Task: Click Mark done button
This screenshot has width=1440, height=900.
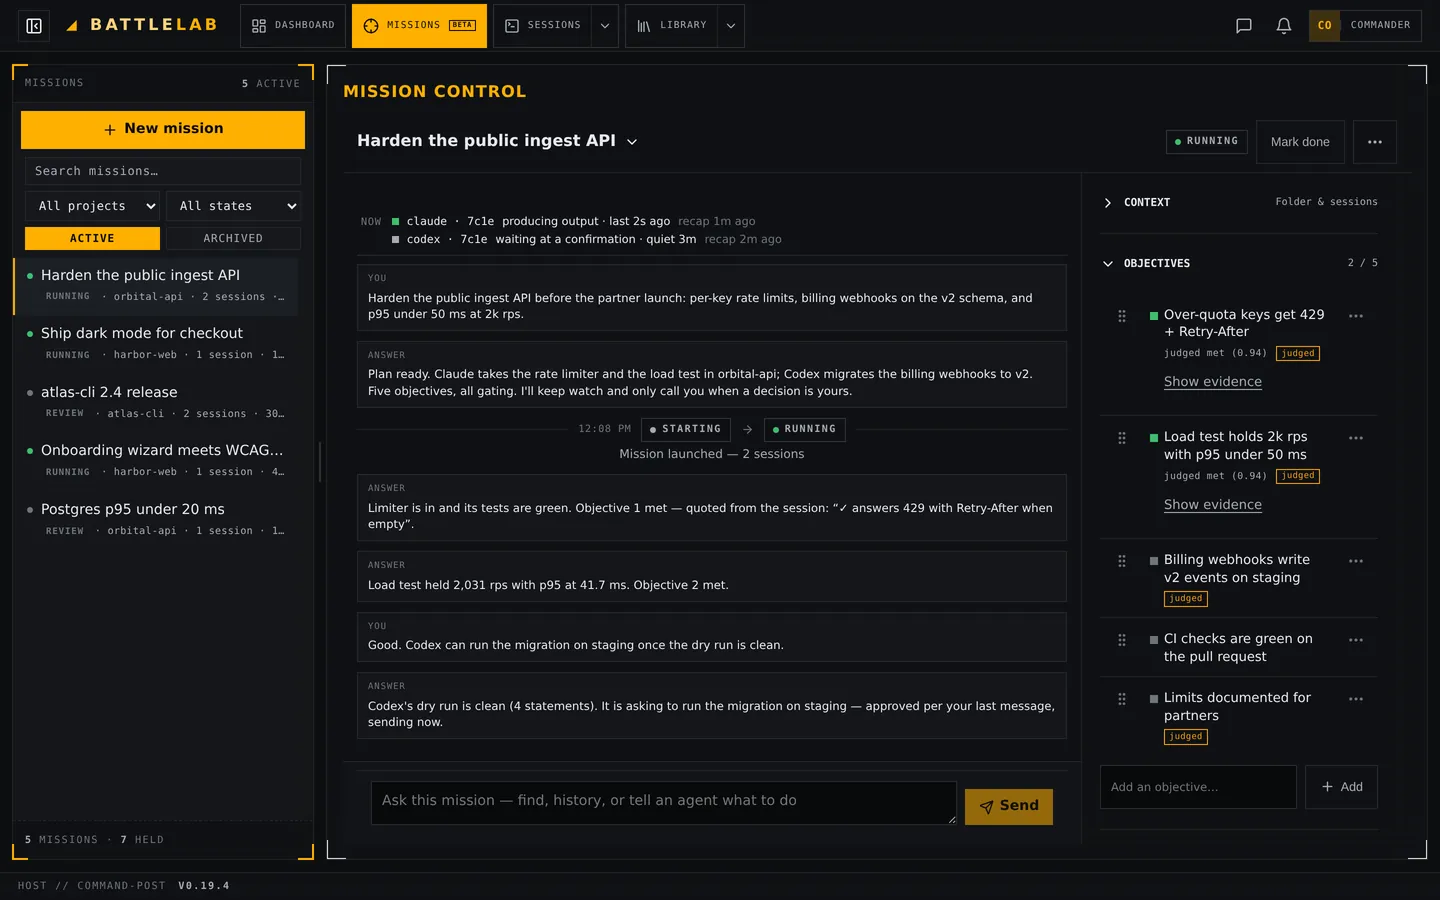Action: point(1300,142)
